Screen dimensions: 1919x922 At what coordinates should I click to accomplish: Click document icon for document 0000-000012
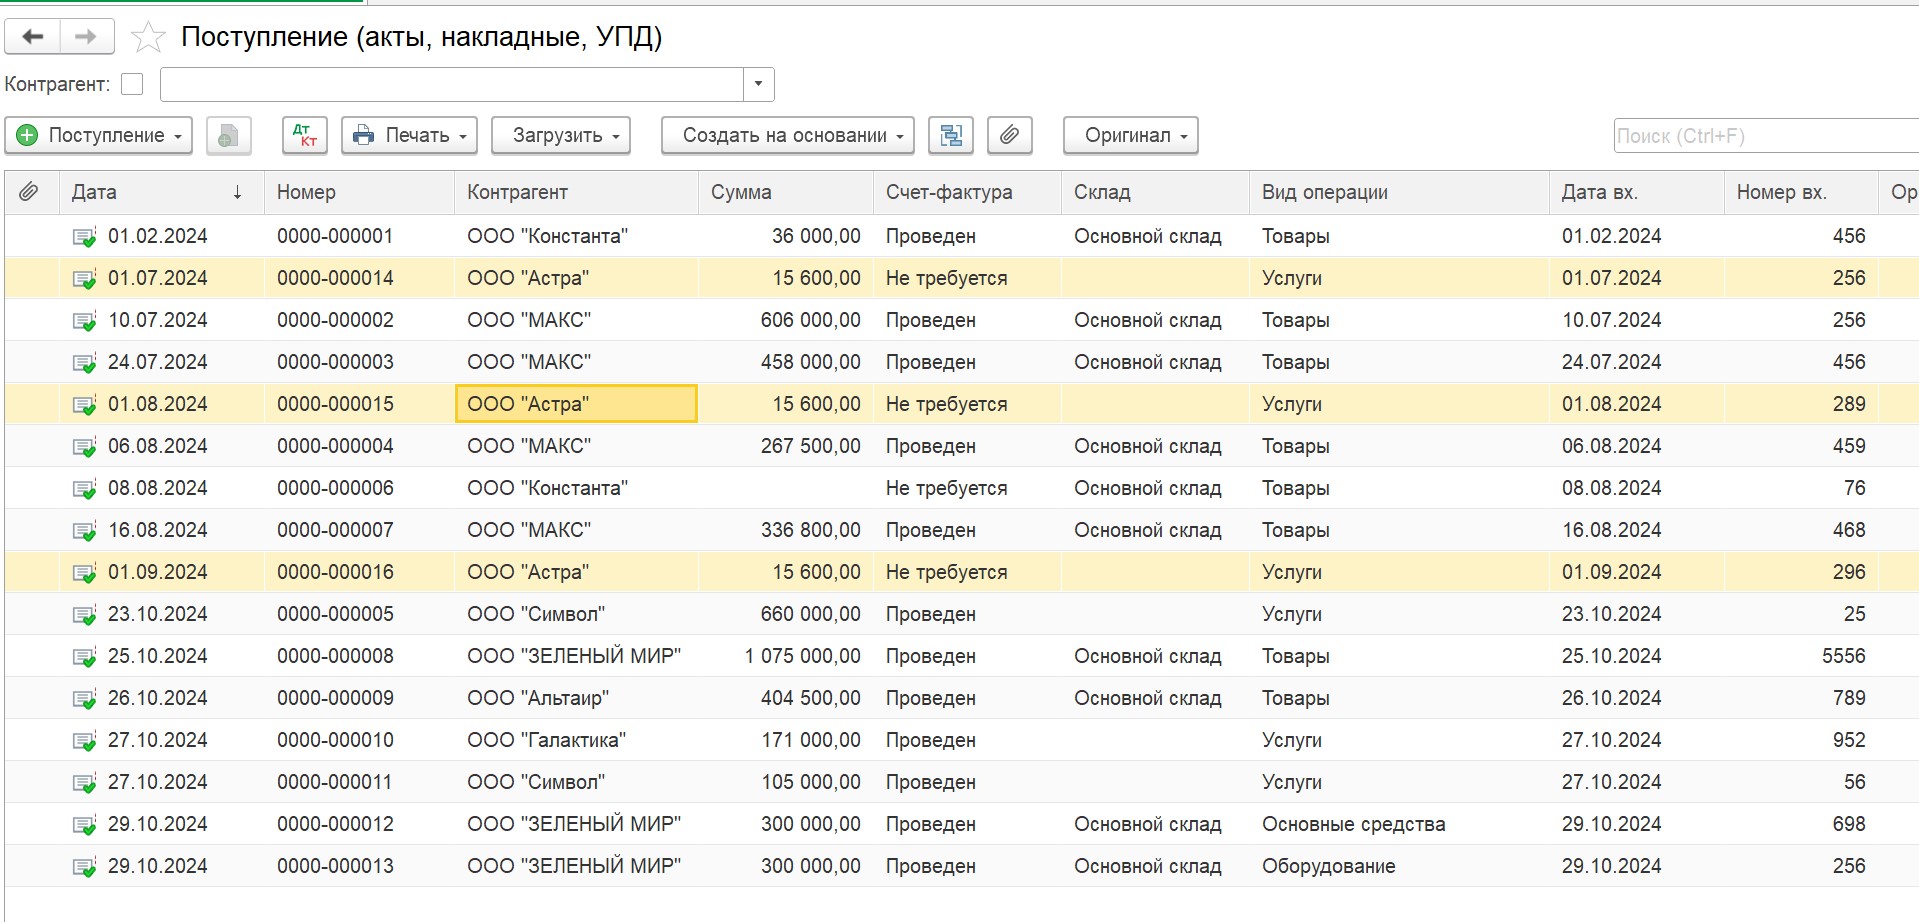click(x=84, y=825)
